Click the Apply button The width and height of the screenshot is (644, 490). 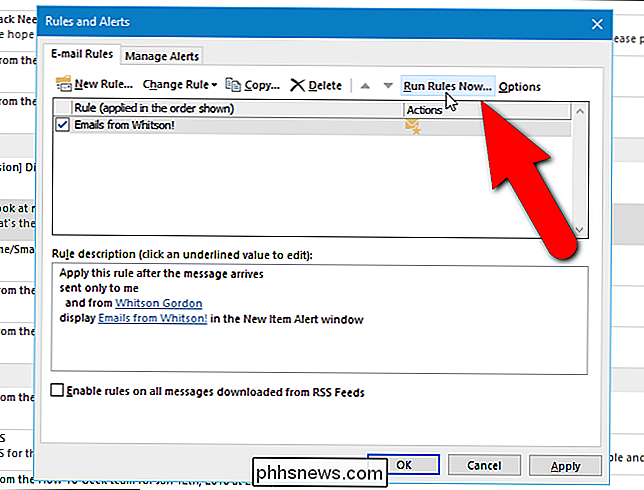coord(565,466)
